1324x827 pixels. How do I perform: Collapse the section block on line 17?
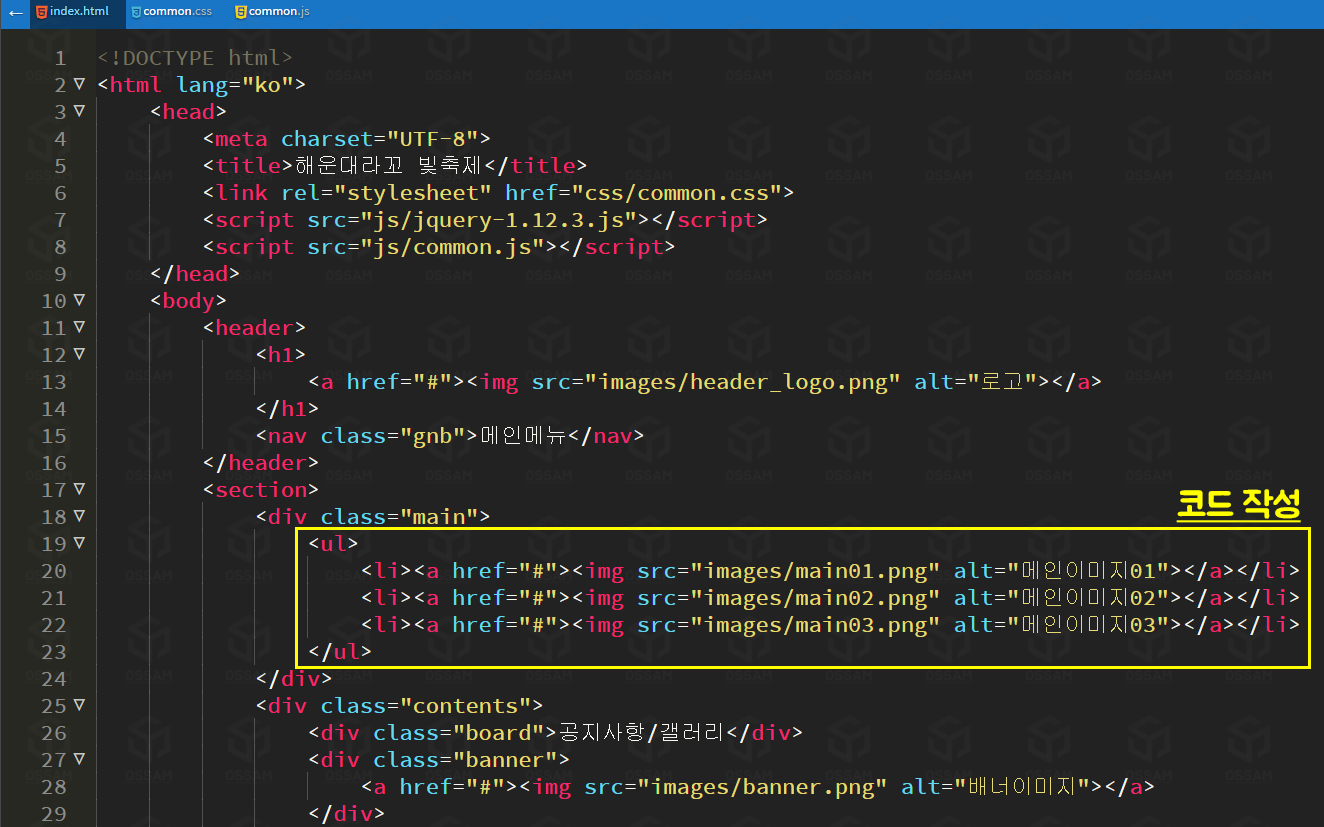pyautogui.click(x=79, y=489)
